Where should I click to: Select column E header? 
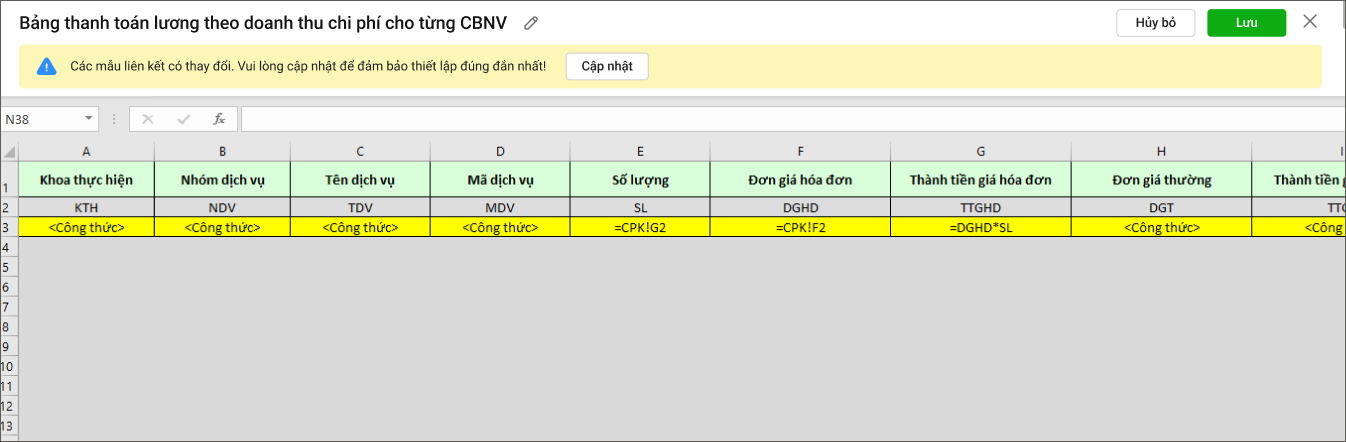[640, 151]
